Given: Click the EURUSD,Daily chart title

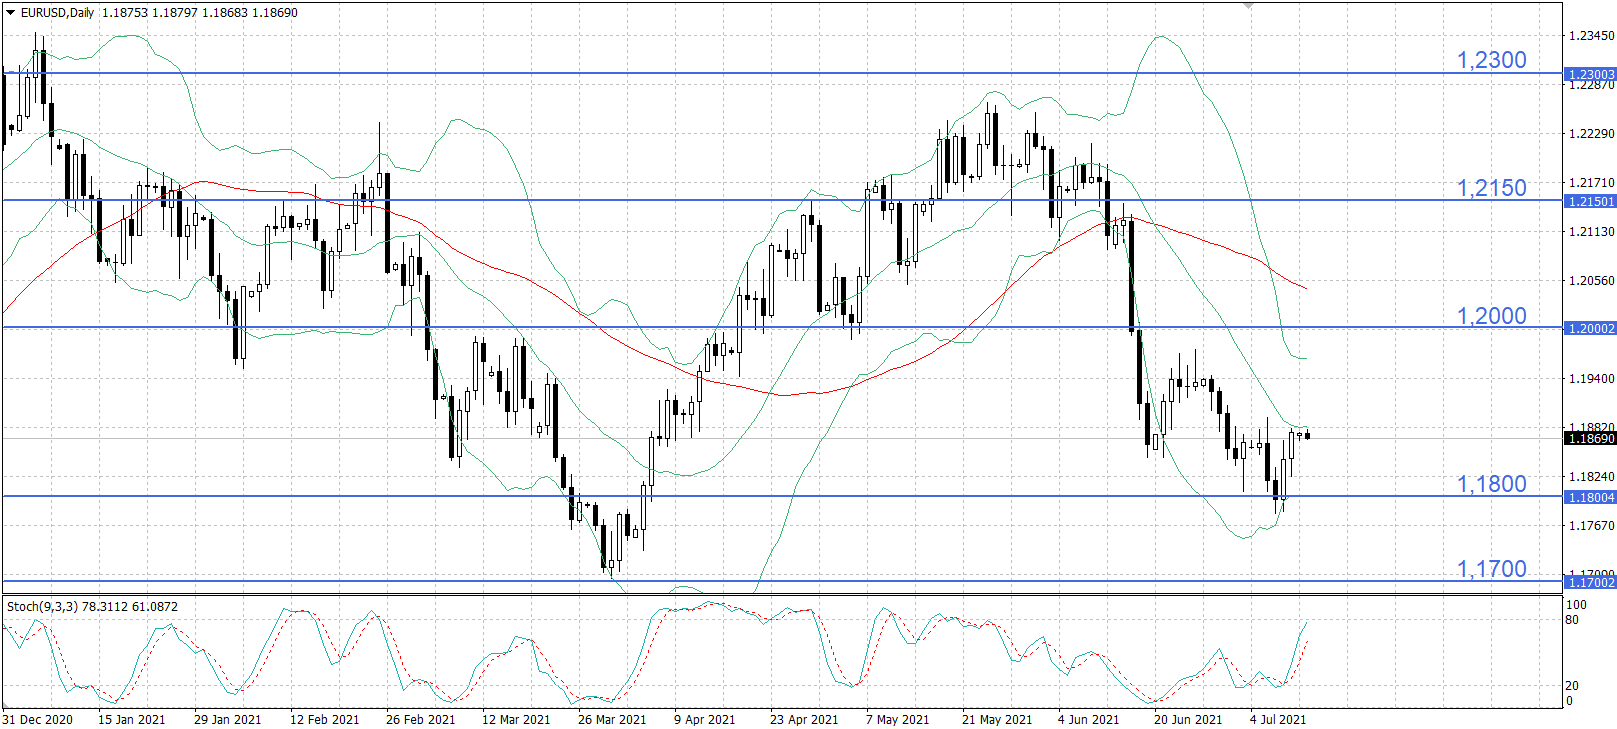Looking at the screenshot, I should coord(58,13).
